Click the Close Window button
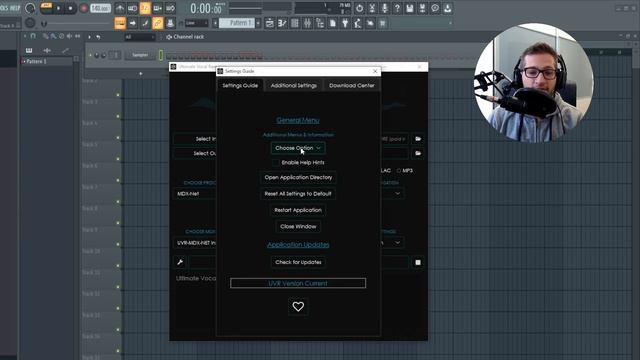Screen dimensions: 640x360 (298, 226)
